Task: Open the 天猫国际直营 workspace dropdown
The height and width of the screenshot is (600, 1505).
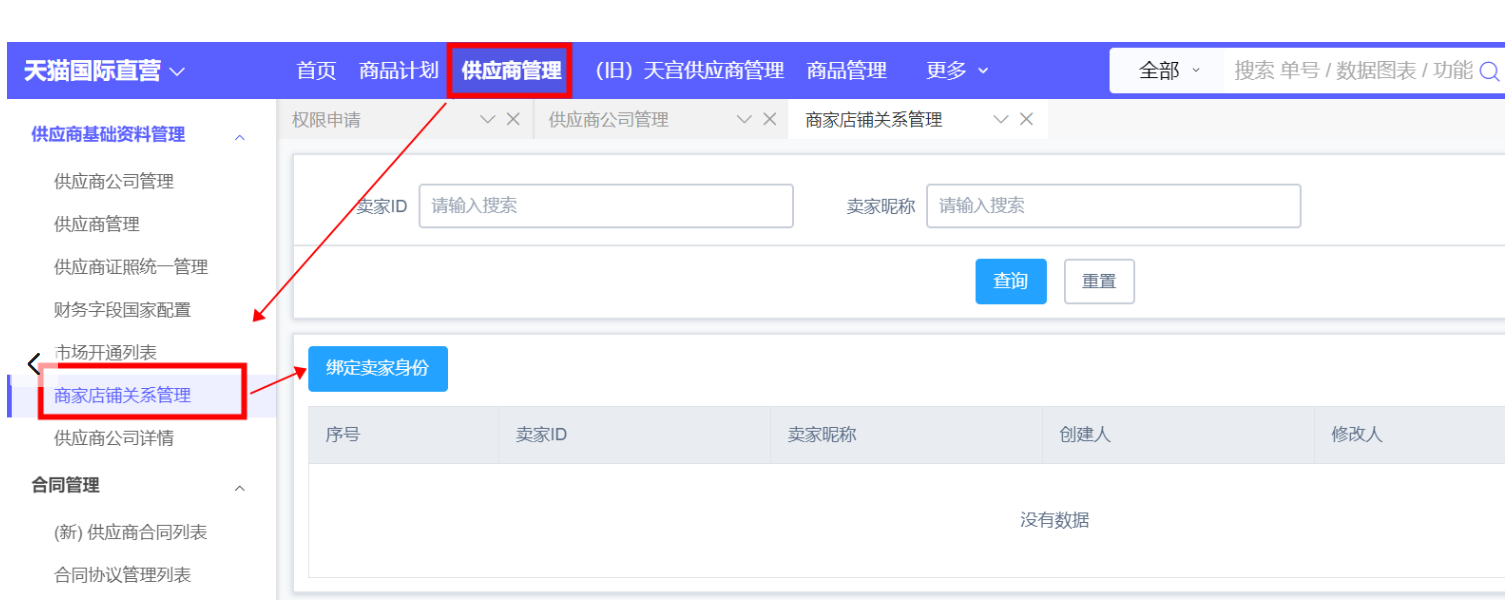Action: click(105, 71)
